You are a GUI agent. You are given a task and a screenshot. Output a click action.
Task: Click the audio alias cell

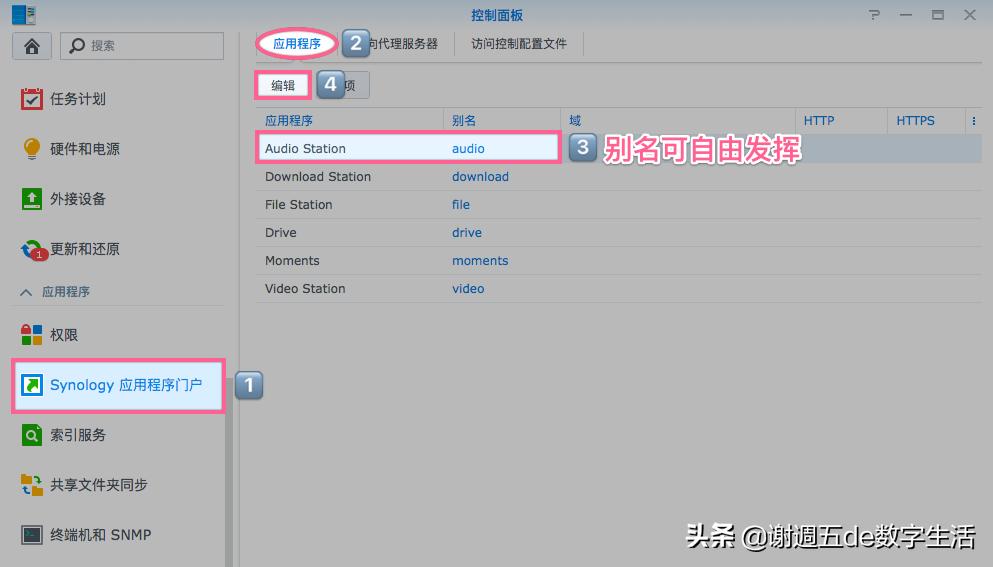[468, 148]
